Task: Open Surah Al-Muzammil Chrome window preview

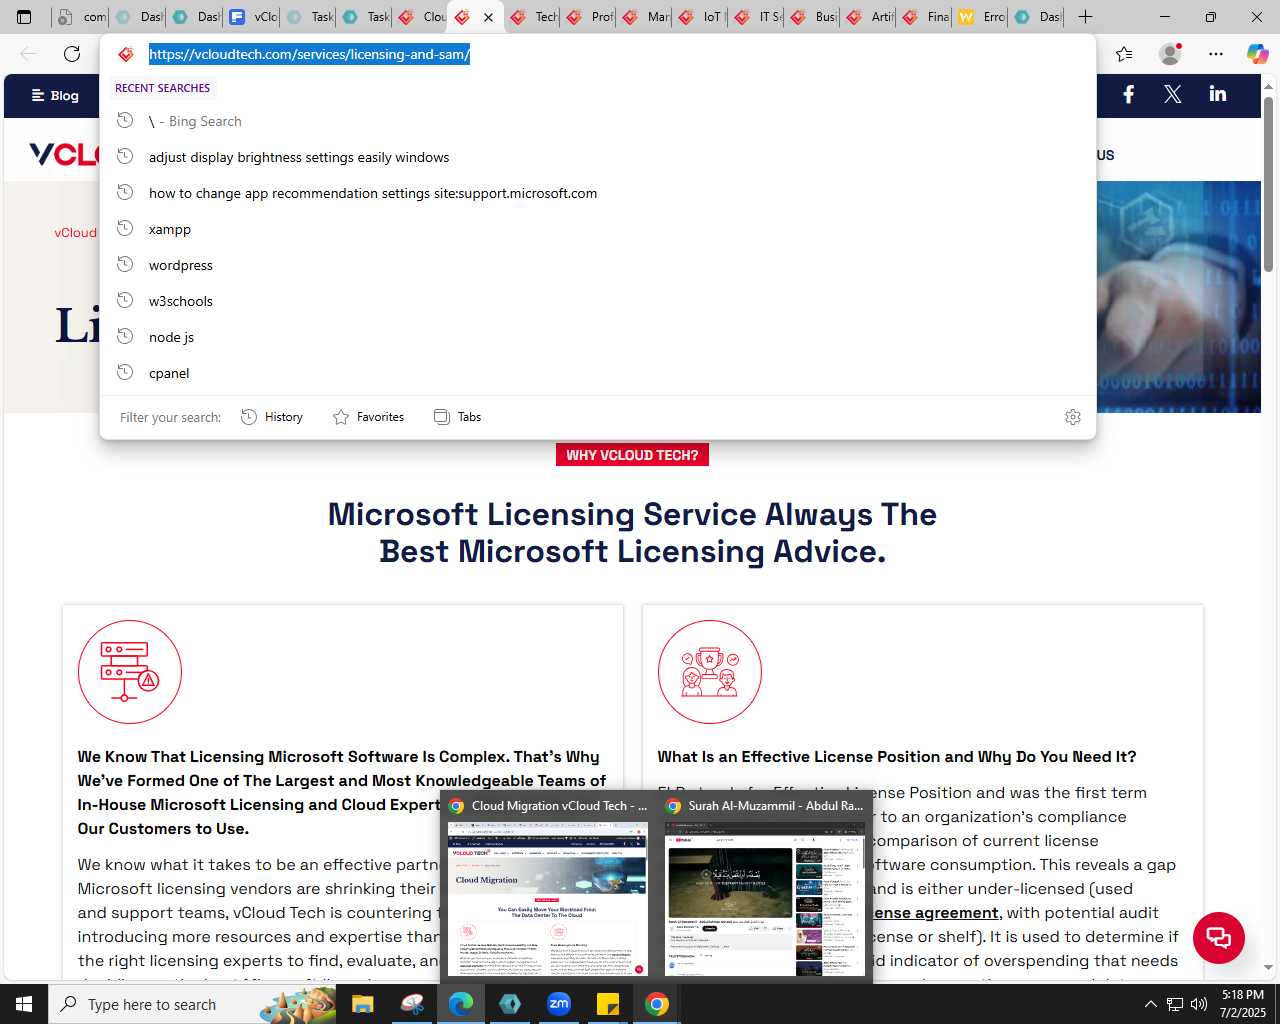Action: point(765,886)
